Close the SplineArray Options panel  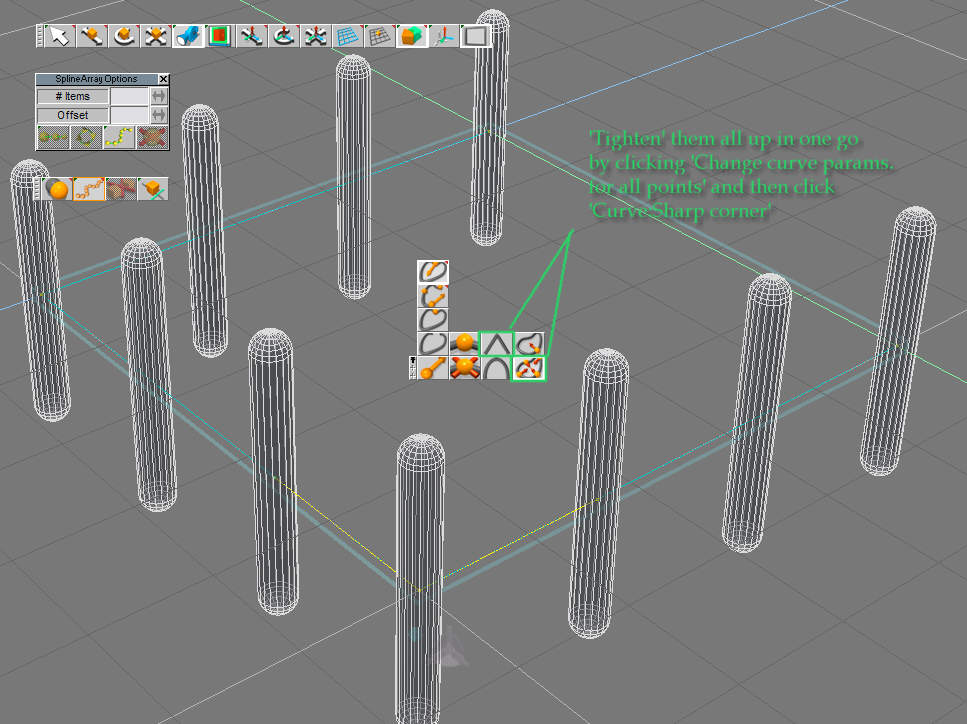click(164, 79)
